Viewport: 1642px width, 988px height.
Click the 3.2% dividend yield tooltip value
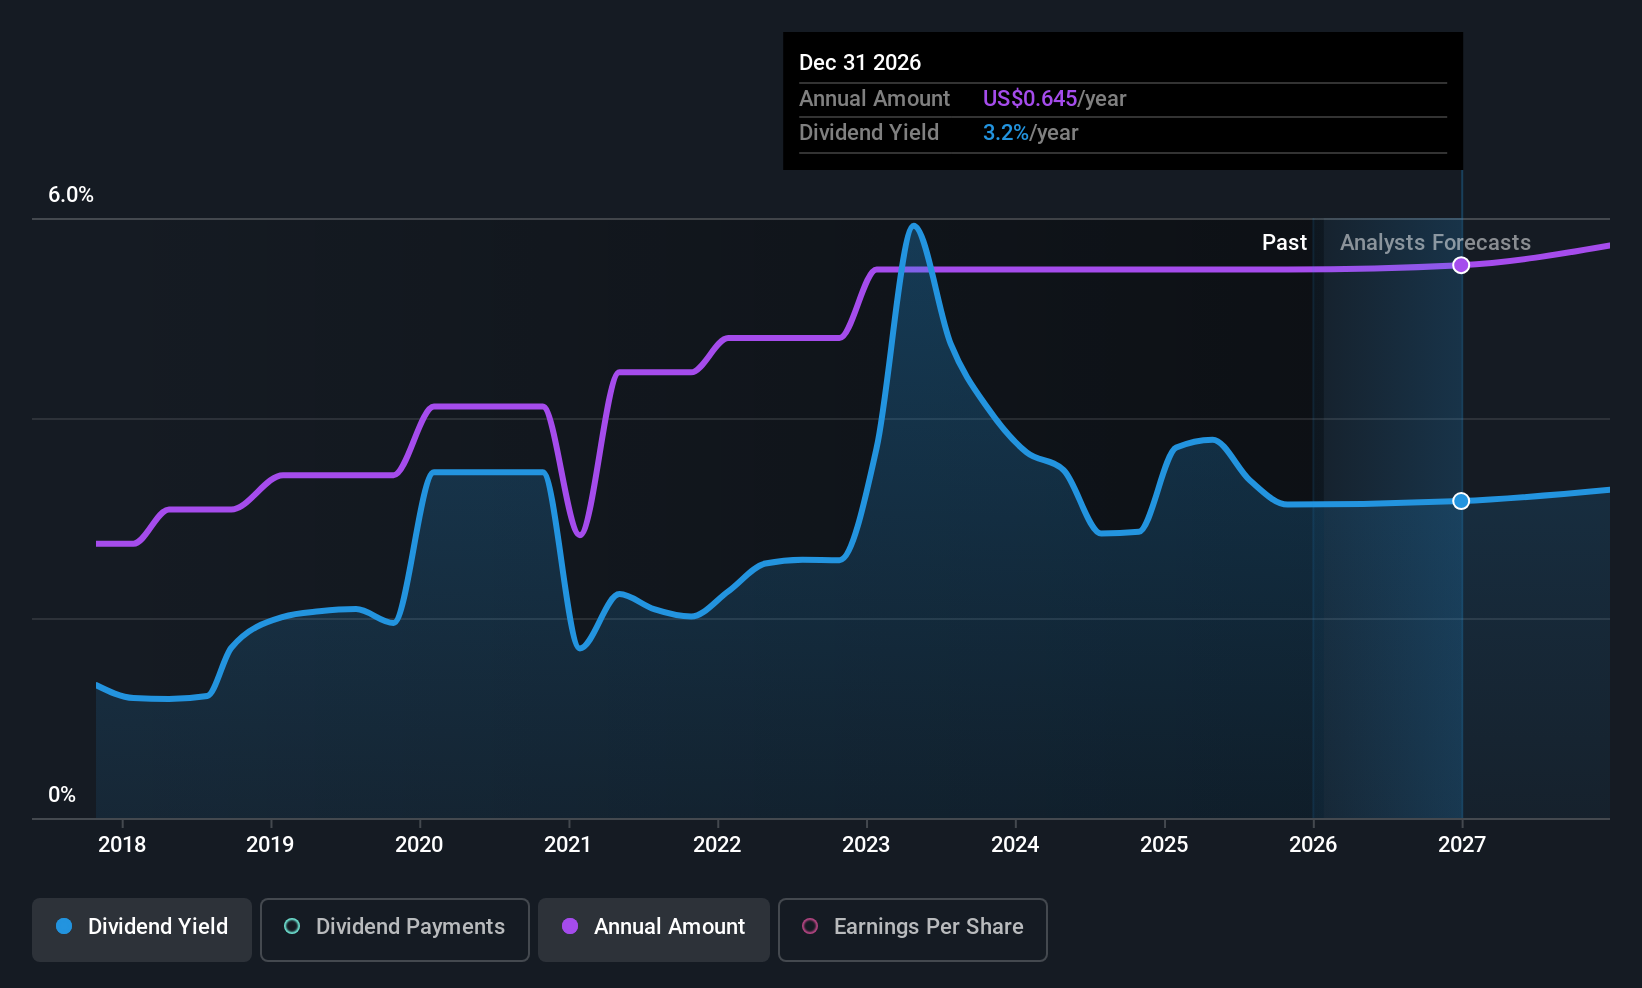coord(1006,133)
